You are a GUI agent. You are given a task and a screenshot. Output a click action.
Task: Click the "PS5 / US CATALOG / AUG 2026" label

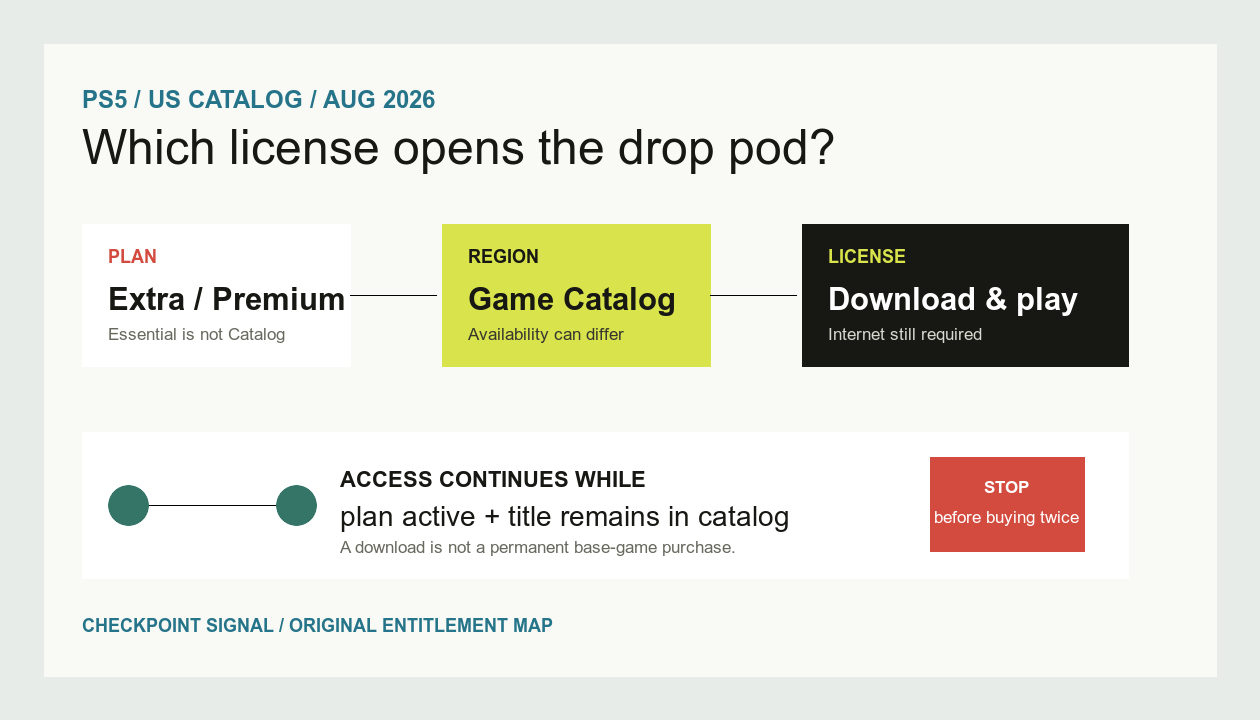point(259,100)
